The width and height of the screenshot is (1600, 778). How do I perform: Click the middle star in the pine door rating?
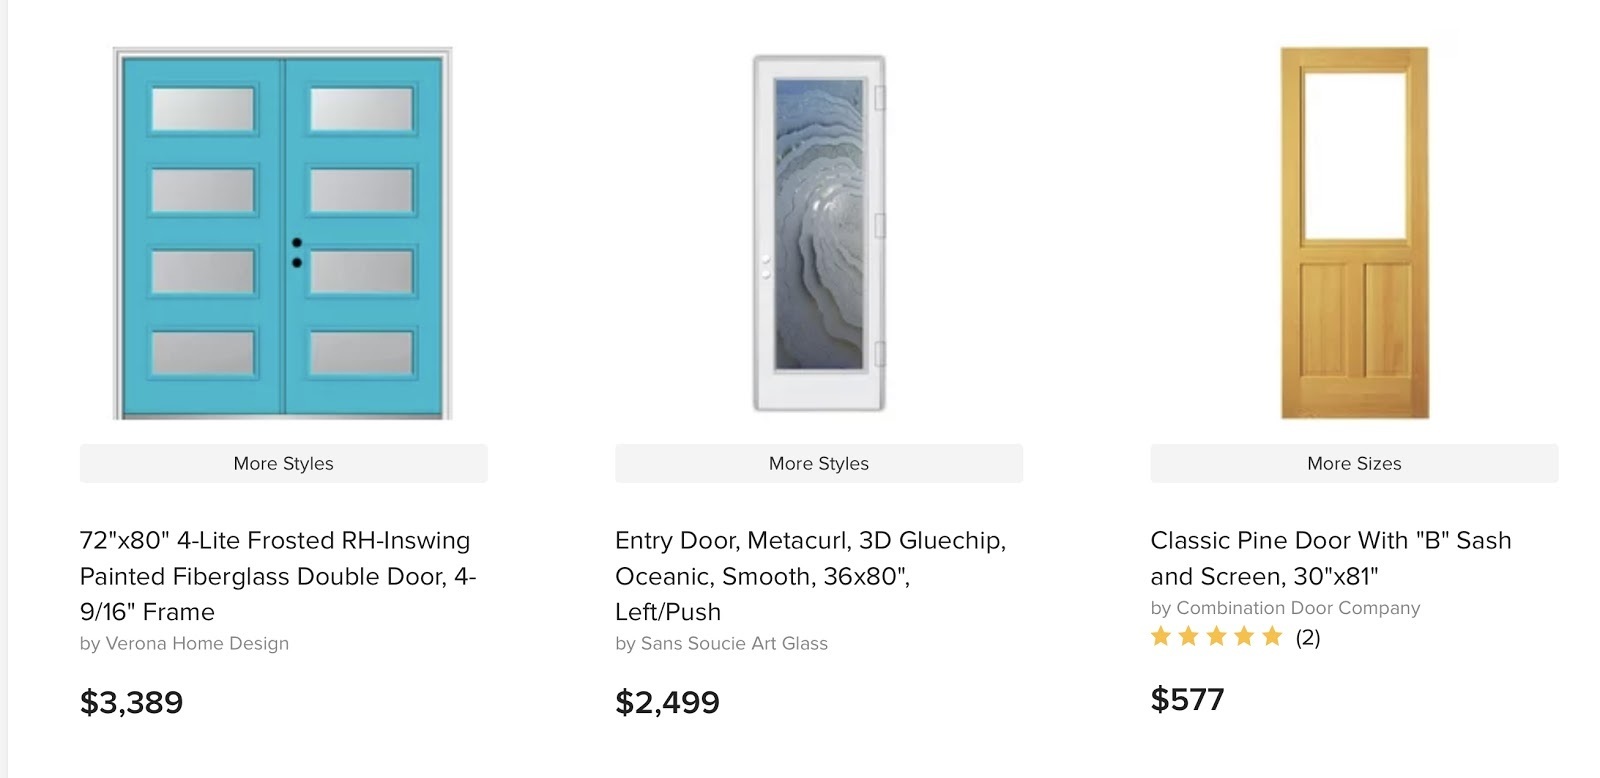[x=1216, y=637]
